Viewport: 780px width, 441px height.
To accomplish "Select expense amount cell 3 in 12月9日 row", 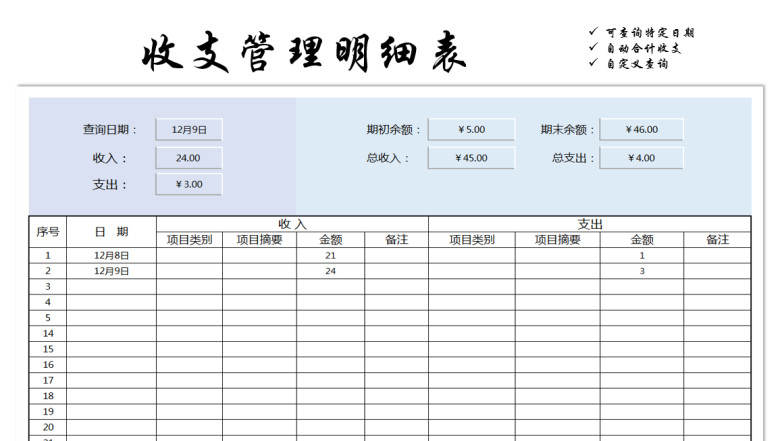I will (x=642, y=271).
